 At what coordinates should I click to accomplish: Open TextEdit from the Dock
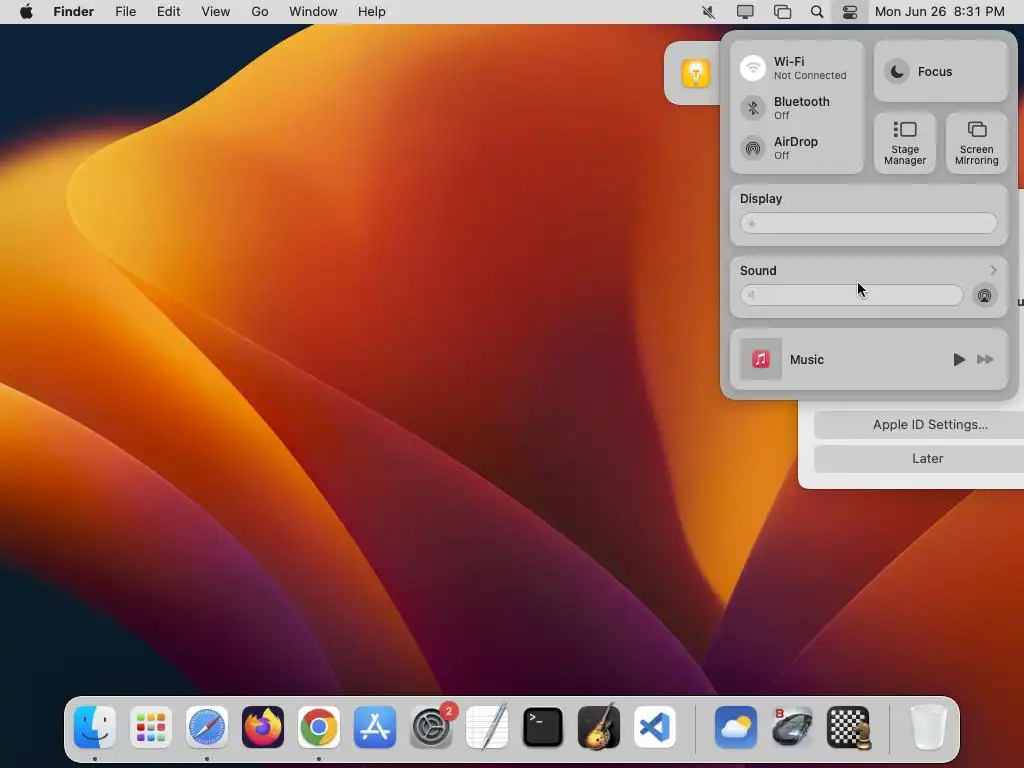click(x=487, y=727)
